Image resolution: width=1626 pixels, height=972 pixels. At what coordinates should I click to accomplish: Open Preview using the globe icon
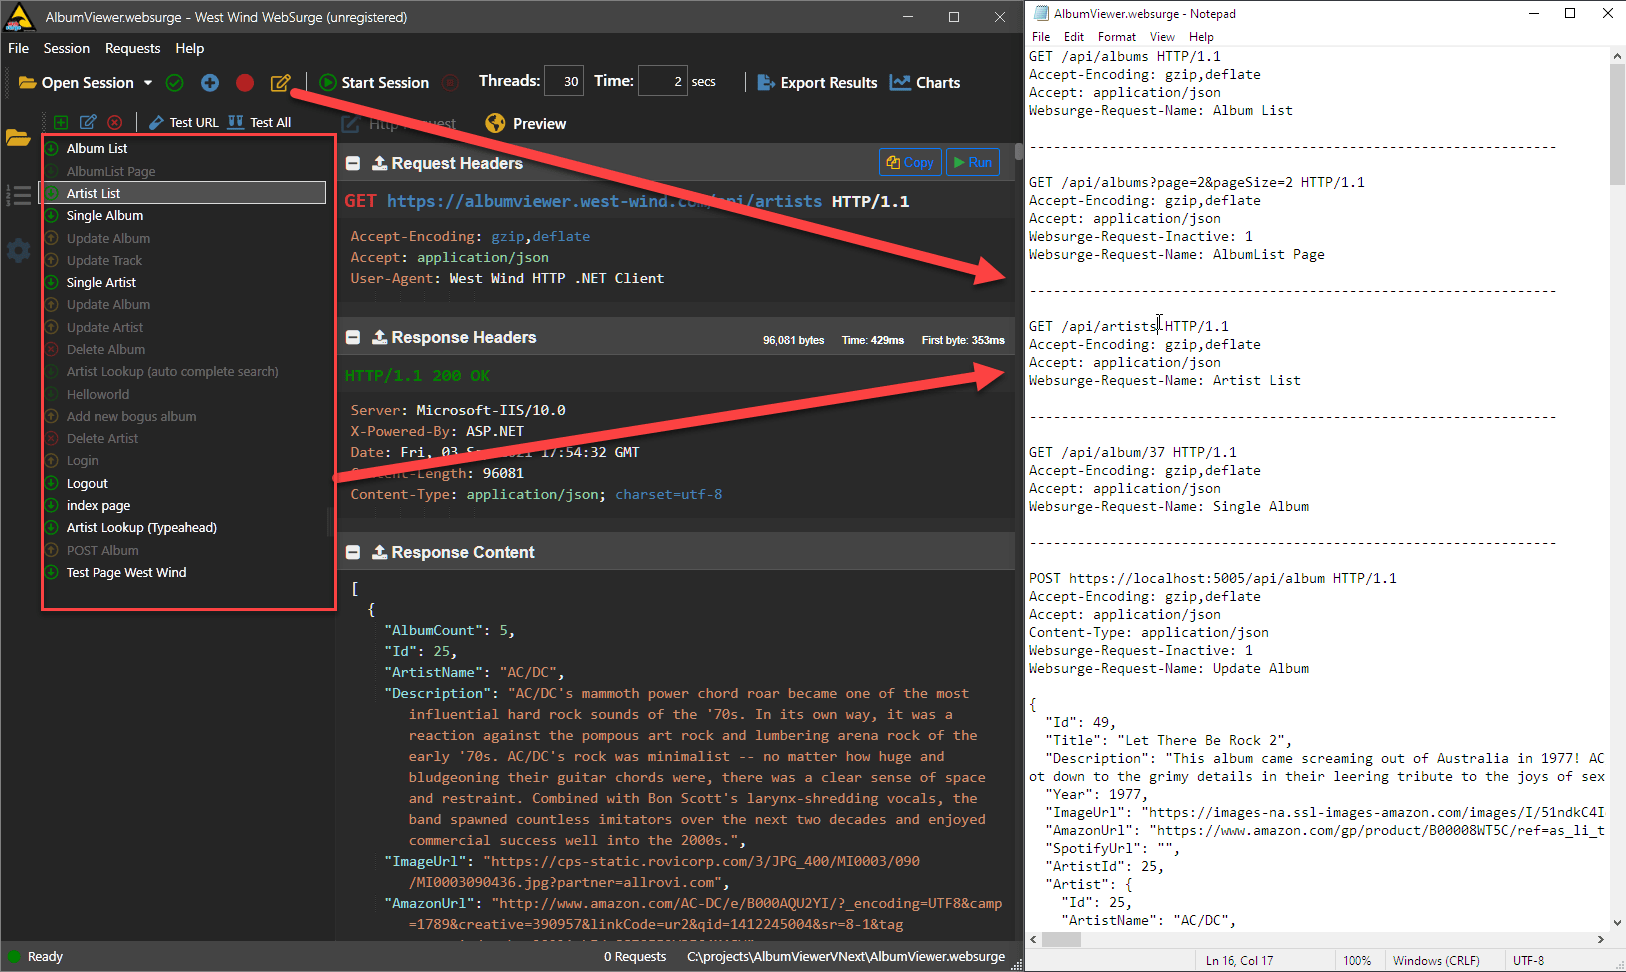495,123
